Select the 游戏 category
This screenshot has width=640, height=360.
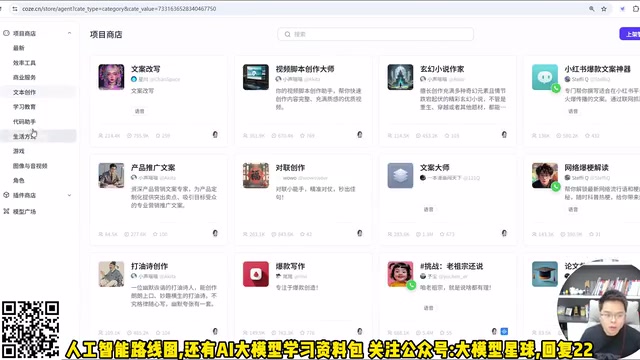[x=19, y=151]
